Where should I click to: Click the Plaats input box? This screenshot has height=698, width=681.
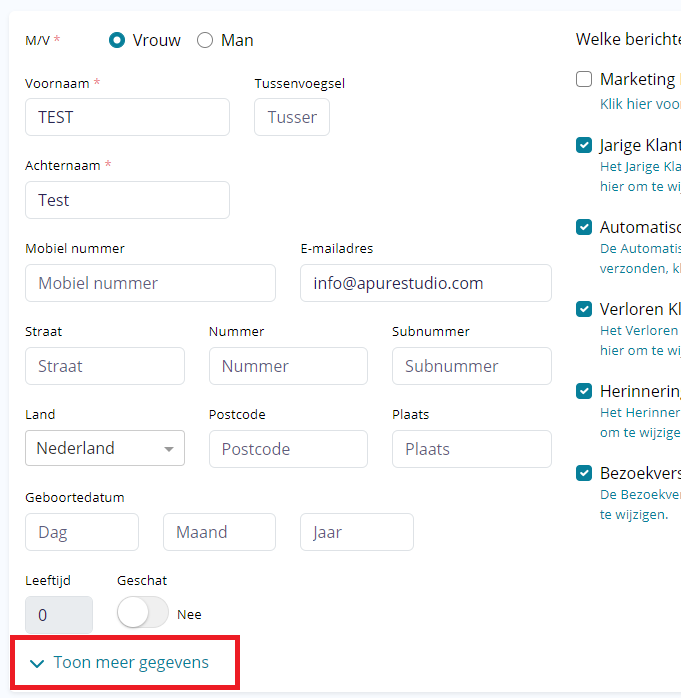[x=471, y=449]
